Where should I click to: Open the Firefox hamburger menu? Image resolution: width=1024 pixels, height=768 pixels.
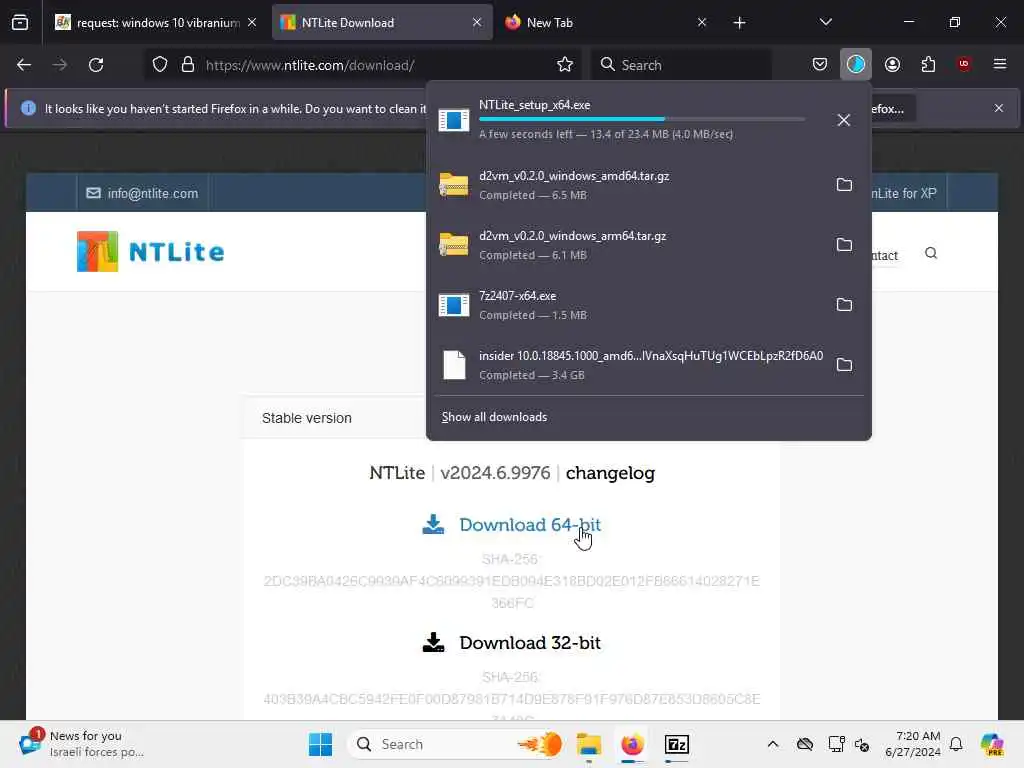click(1000, 64)
